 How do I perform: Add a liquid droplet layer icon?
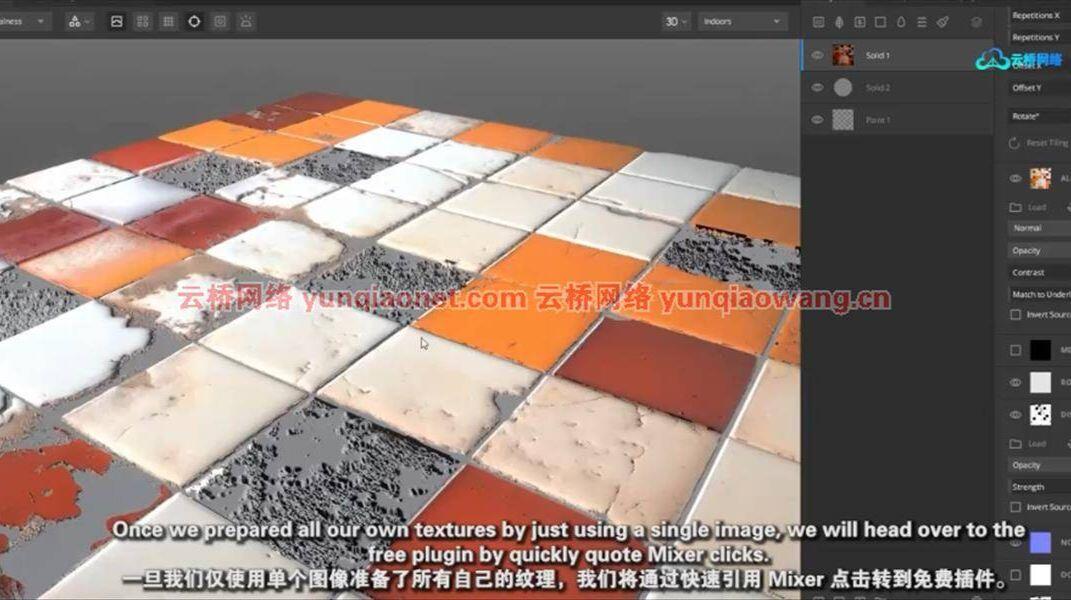click(x=901, y=22)
